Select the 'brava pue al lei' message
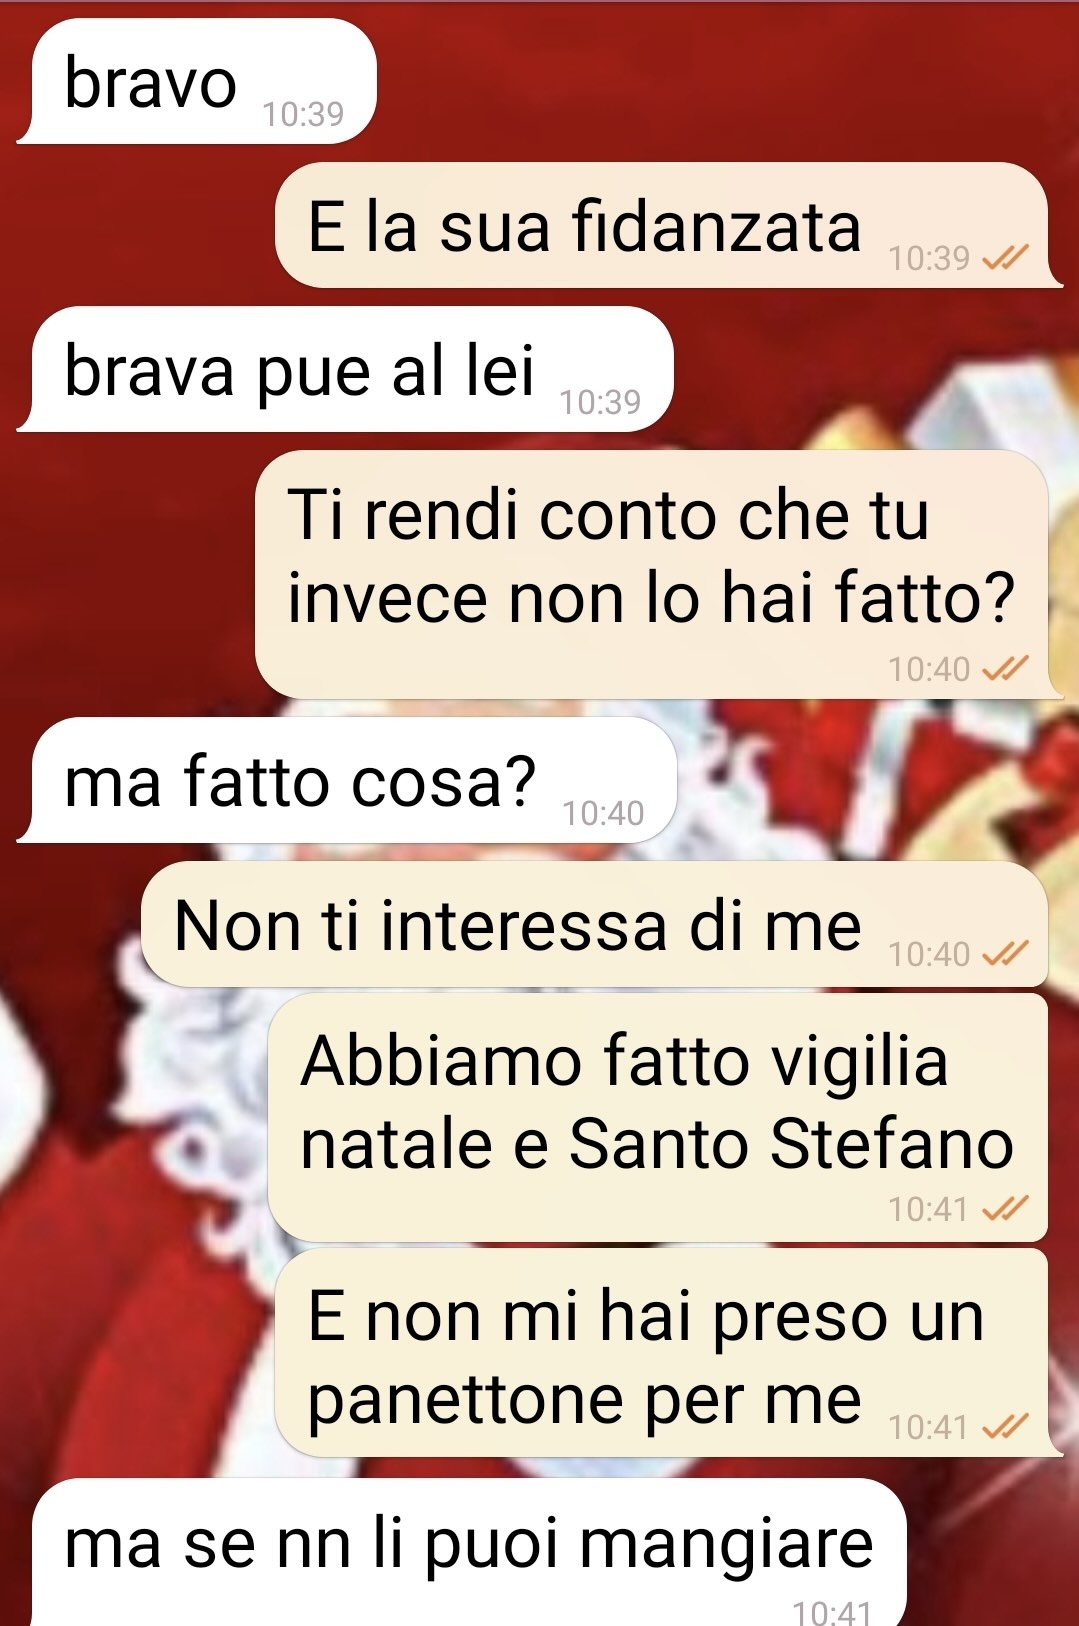Image resolution: width=1079 pixels, height=1626 pixels. click(345, 370)
